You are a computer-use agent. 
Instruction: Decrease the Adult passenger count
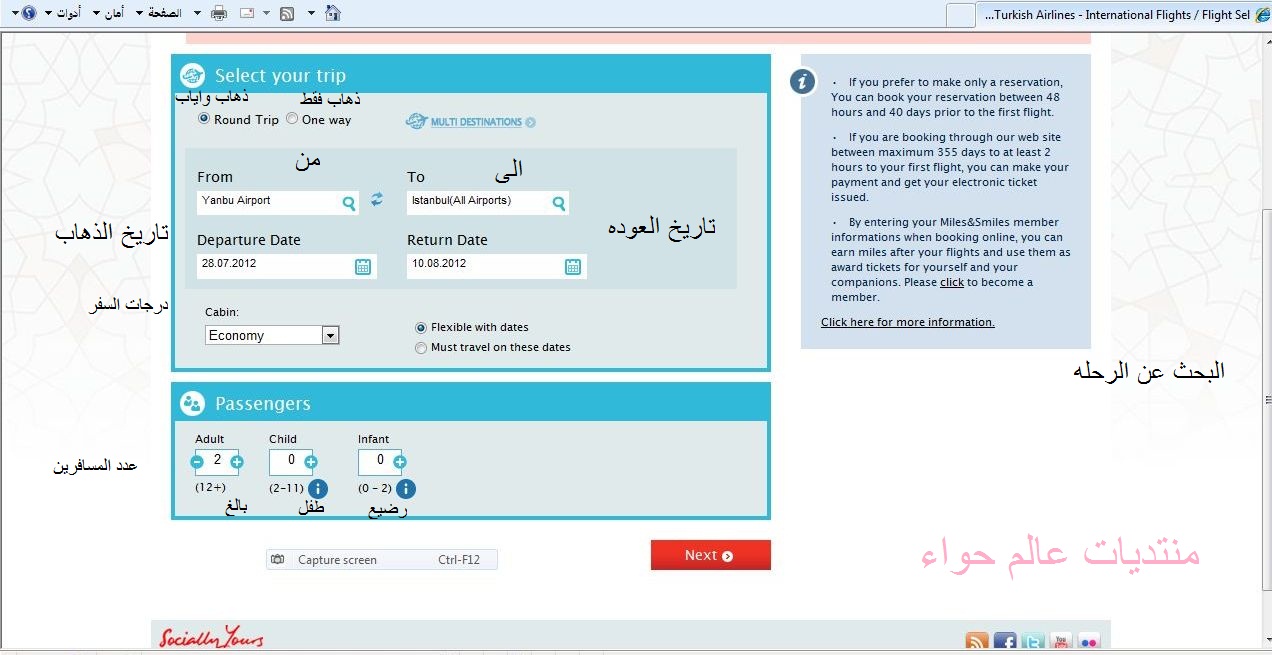pos(197,462)
